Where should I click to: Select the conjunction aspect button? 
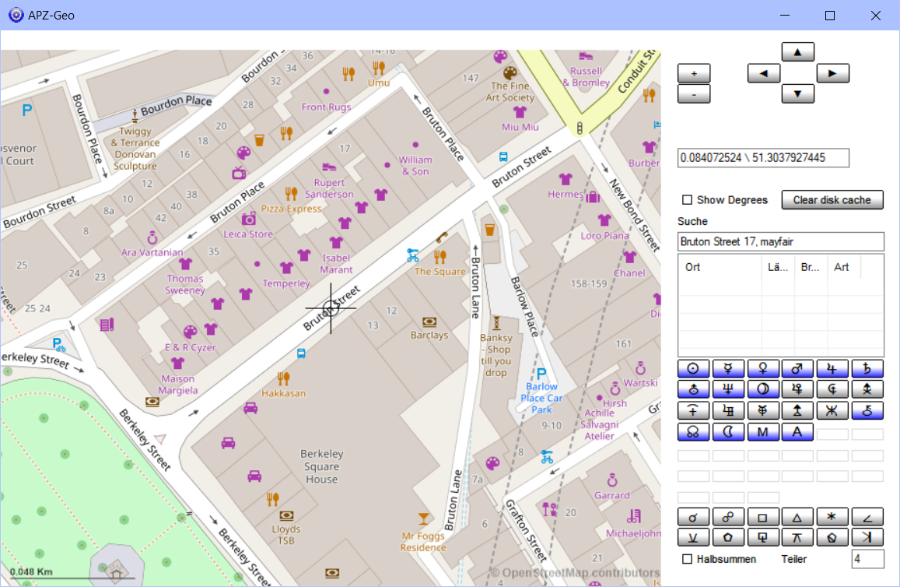[x=693, y=517]
